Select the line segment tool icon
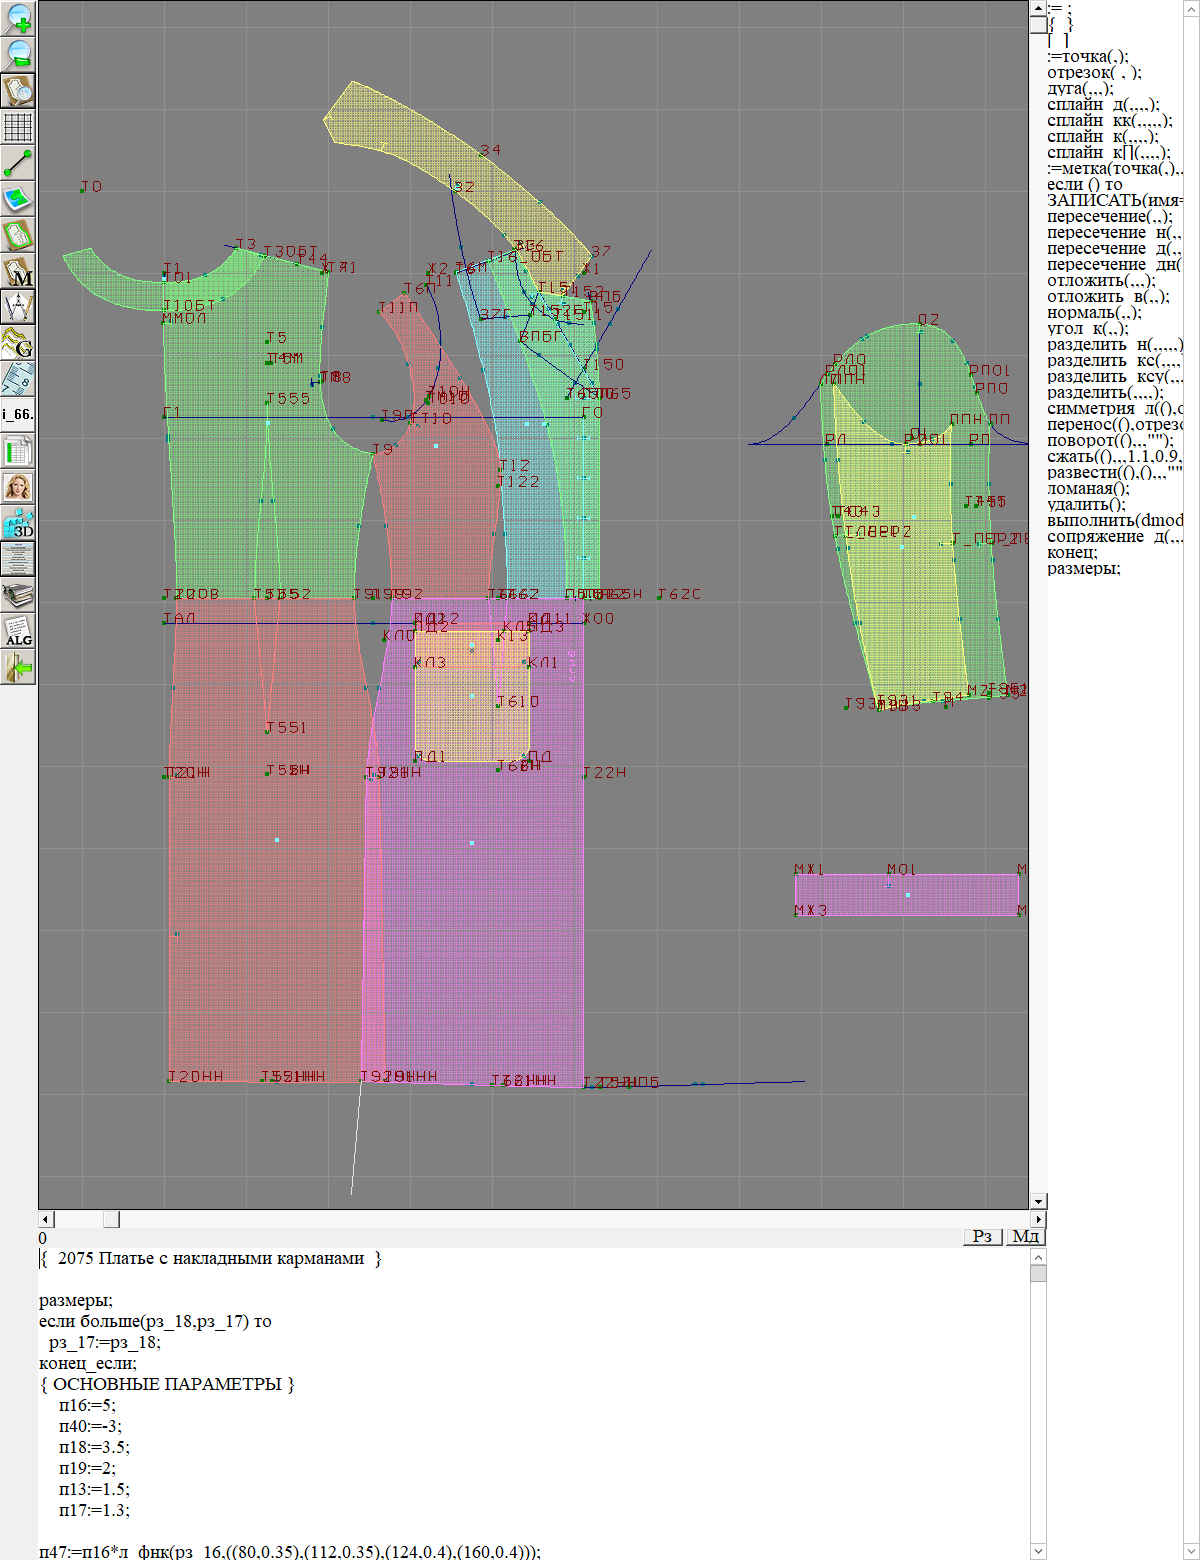This screenshot has height=1560, width=1200. coord(19,163)
